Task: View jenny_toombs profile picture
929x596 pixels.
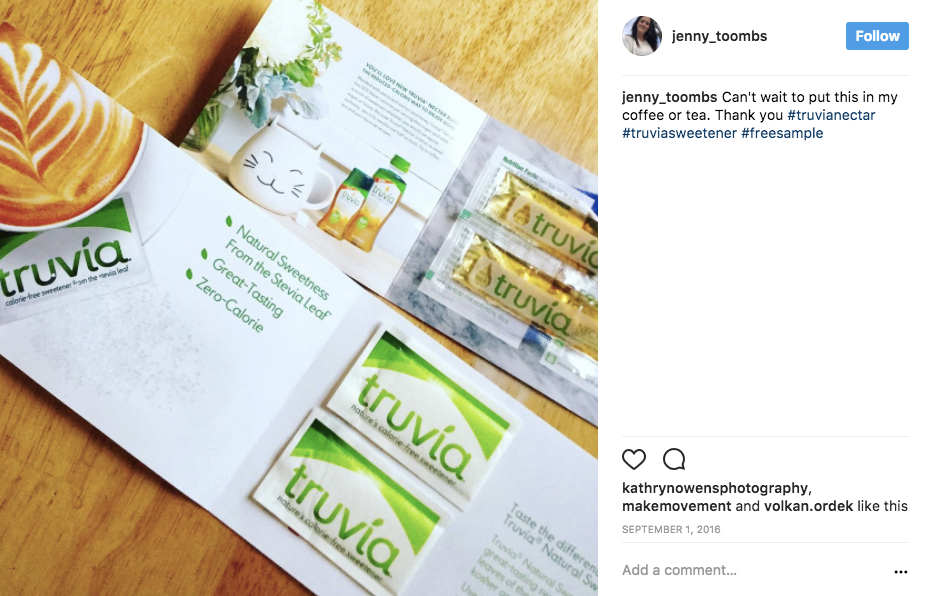Action: 642,36
